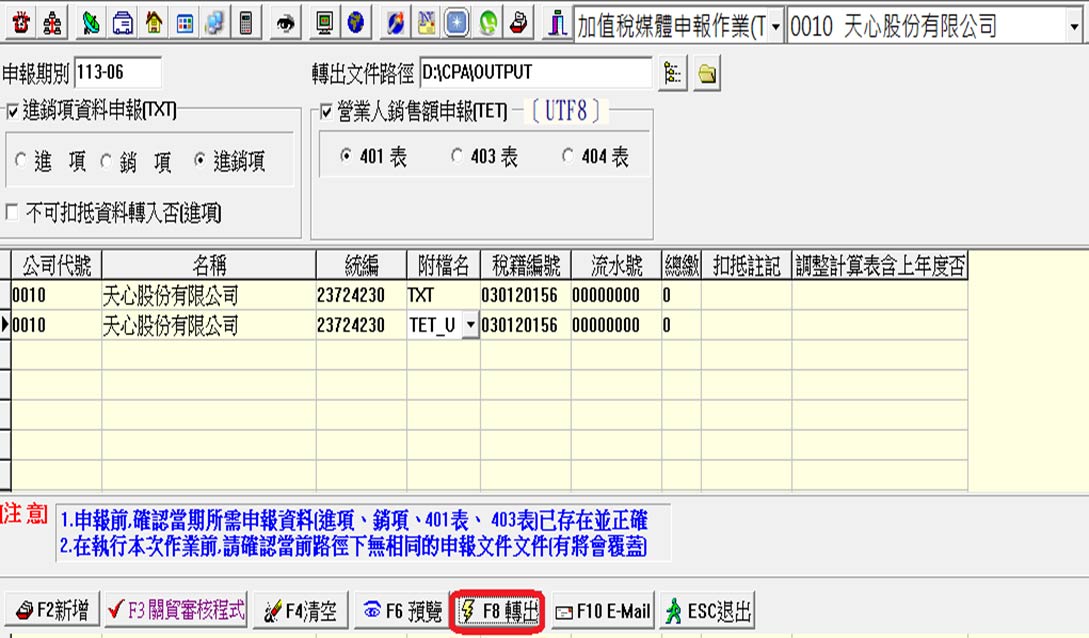The width and height of the screenshot is (1089, 638).
Task: Click the 申報期別 field showing 113-06
Action: coord(117,72)
